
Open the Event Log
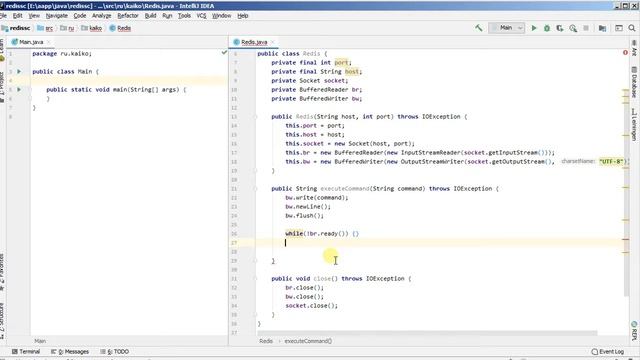click(608, 351)
